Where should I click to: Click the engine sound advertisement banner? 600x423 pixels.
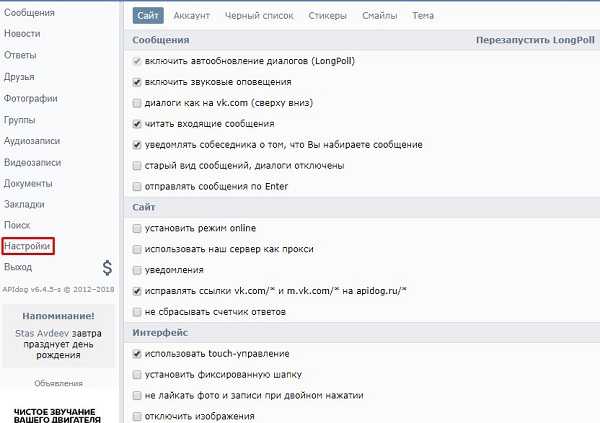click(57, 411)
